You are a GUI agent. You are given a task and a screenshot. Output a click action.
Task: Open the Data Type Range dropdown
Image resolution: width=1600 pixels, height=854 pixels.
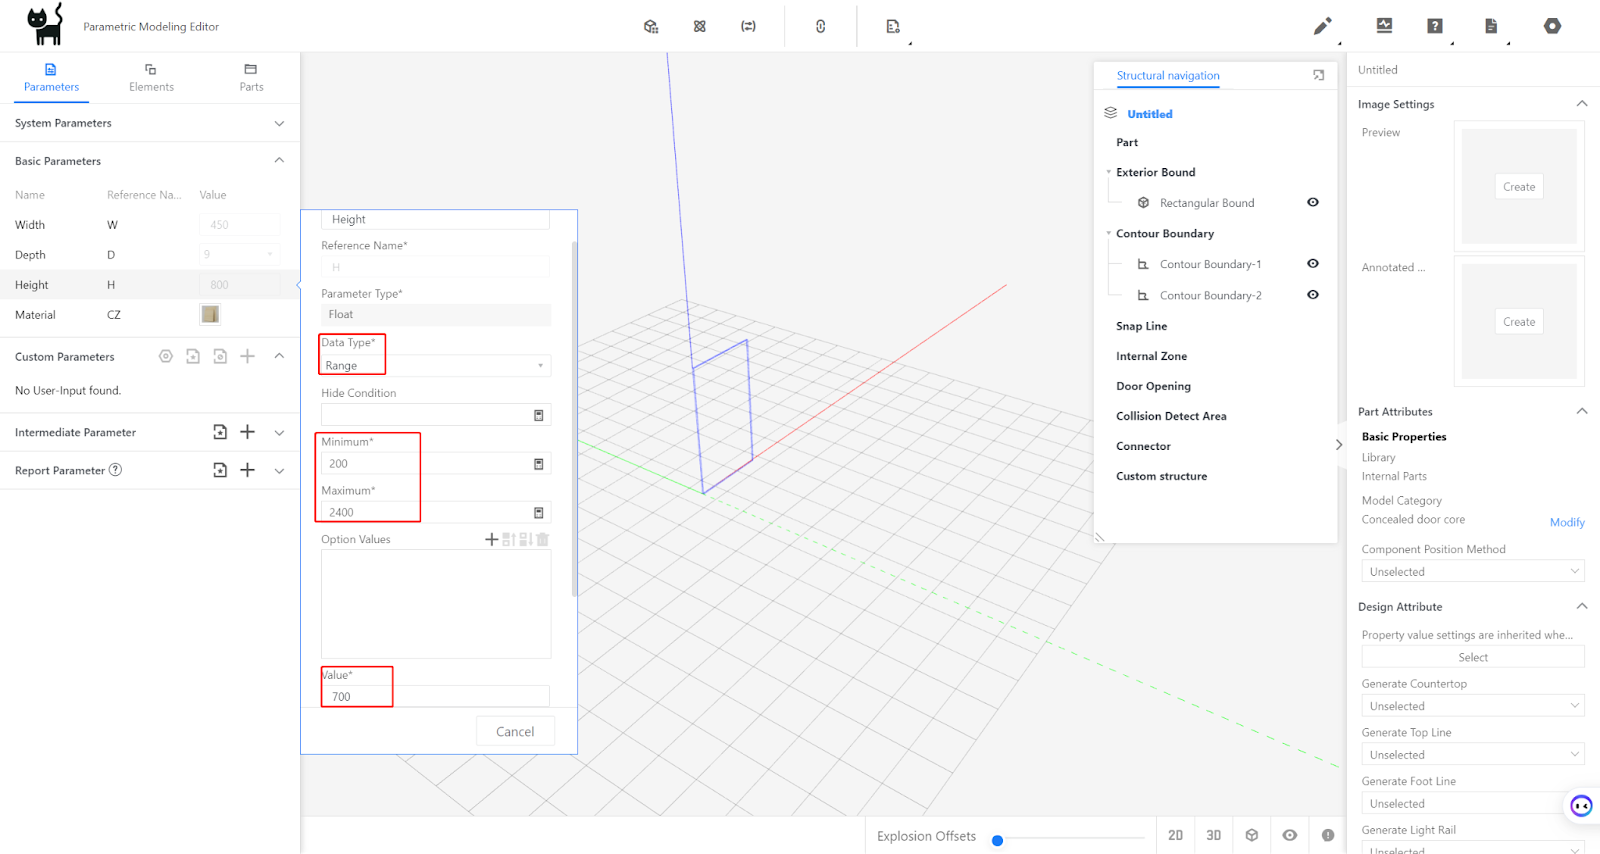[436, 366]
